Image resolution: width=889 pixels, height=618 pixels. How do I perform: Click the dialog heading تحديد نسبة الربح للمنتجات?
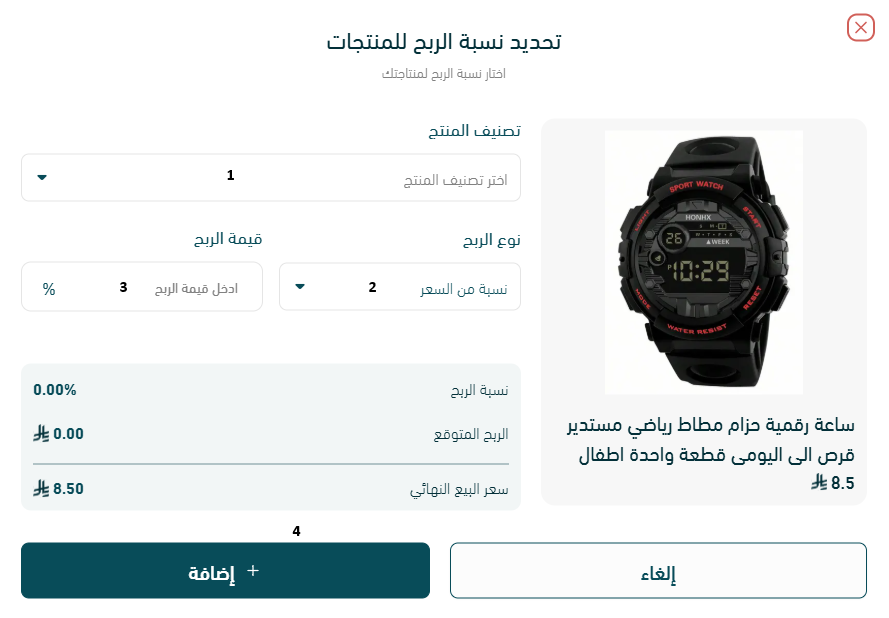click(x=444, y=41)
